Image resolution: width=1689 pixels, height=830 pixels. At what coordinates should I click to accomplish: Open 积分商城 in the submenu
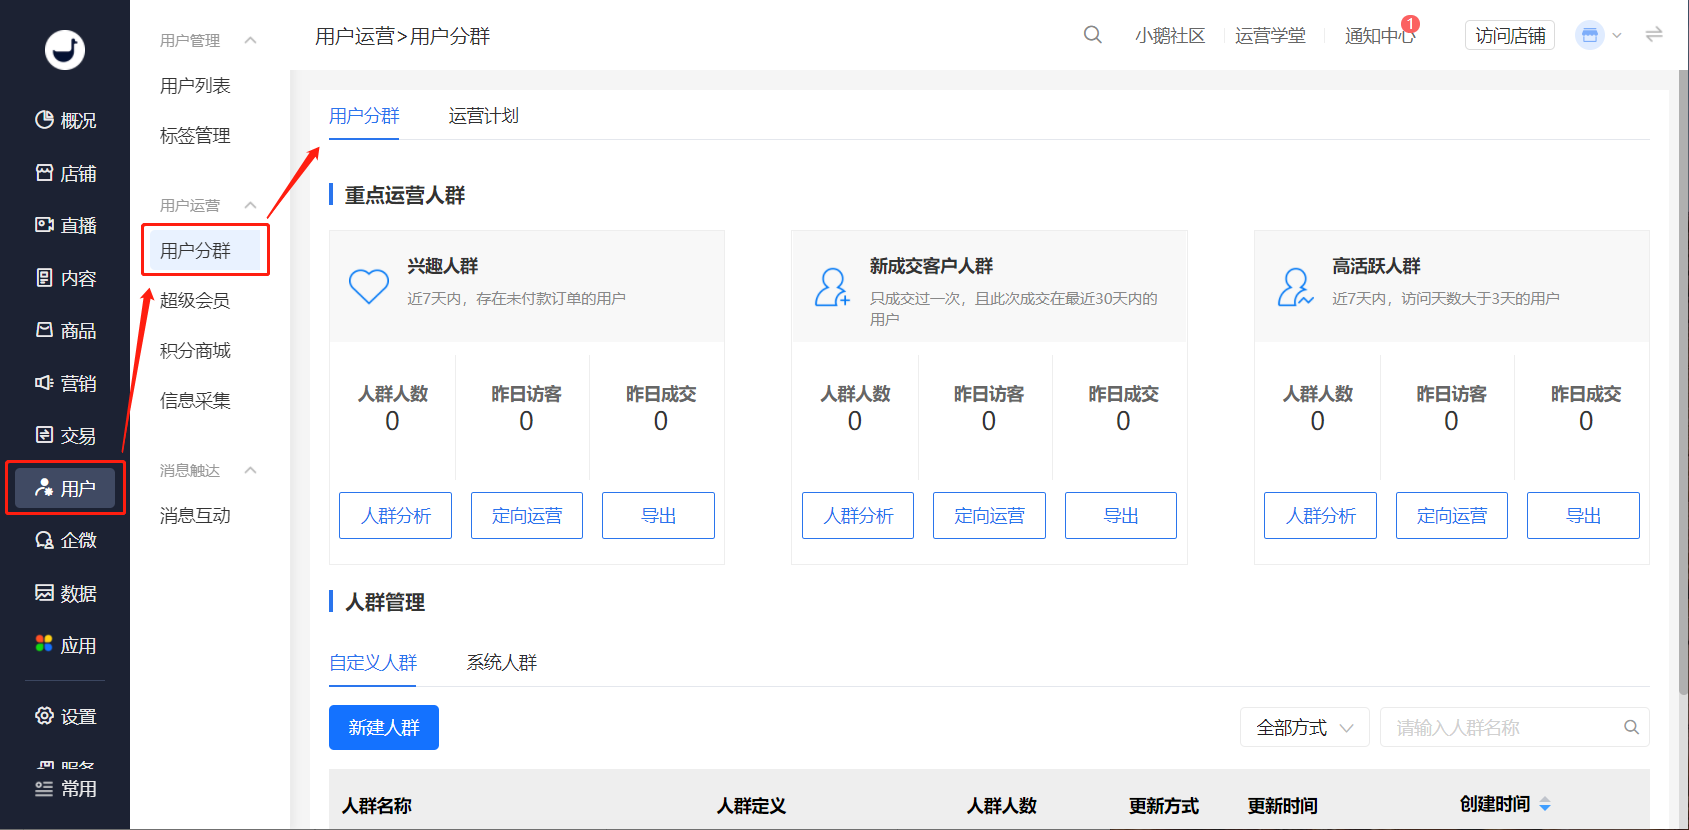[195, 350]
